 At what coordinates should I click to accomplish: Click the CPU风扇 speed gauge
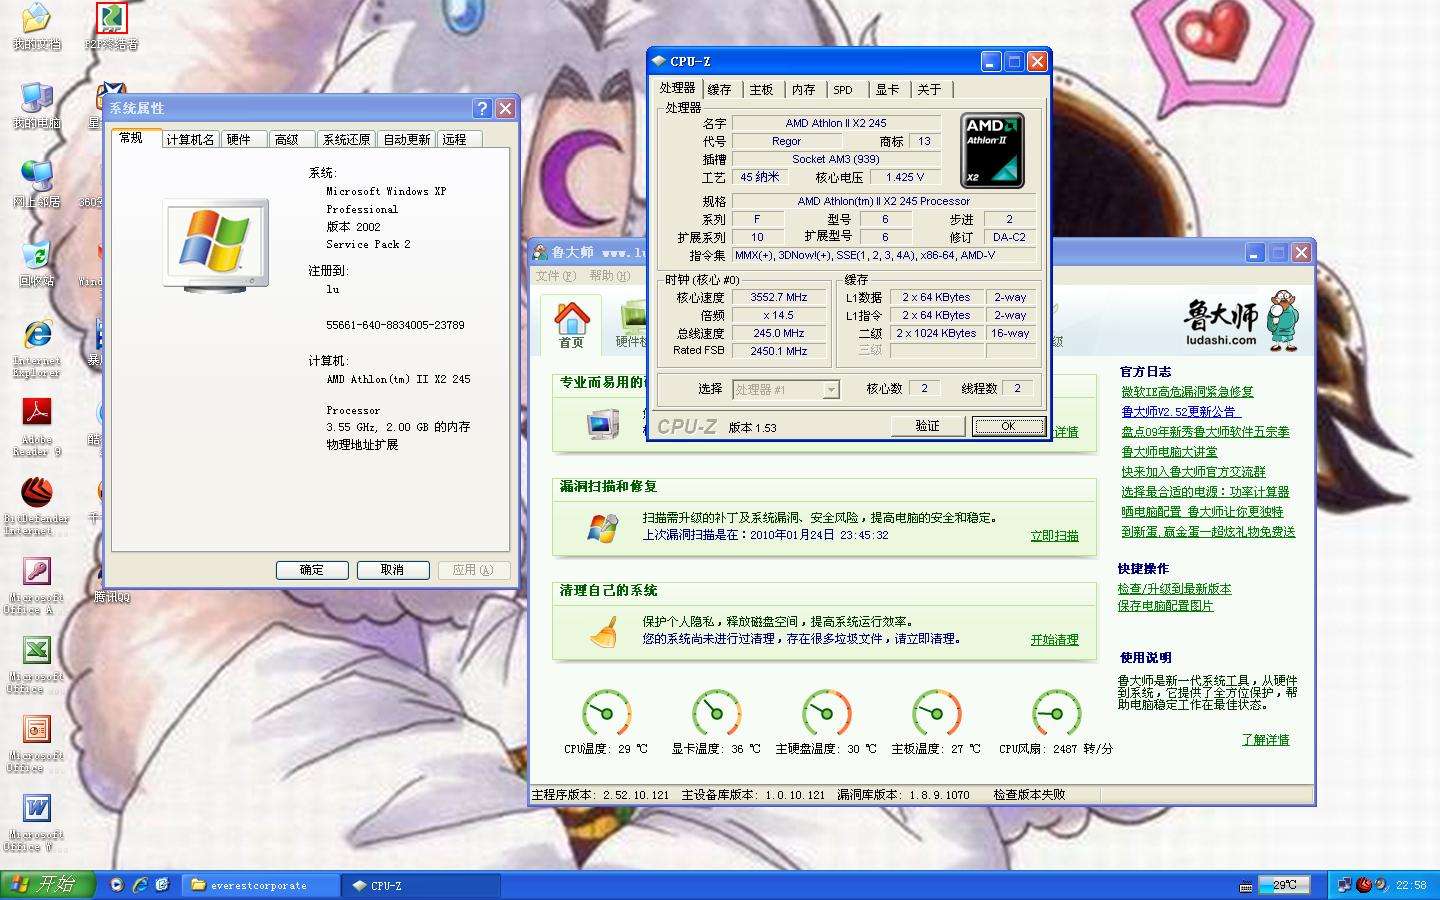point(1056,714)
